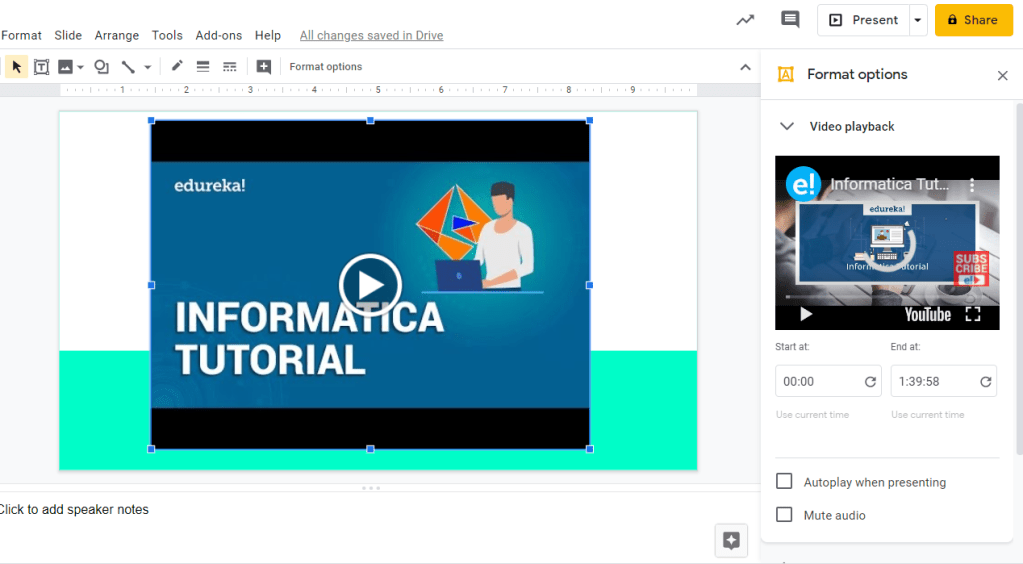The image size is (1023, 564).
Task: Open border dash style options
Action: (x=230, y=67)
